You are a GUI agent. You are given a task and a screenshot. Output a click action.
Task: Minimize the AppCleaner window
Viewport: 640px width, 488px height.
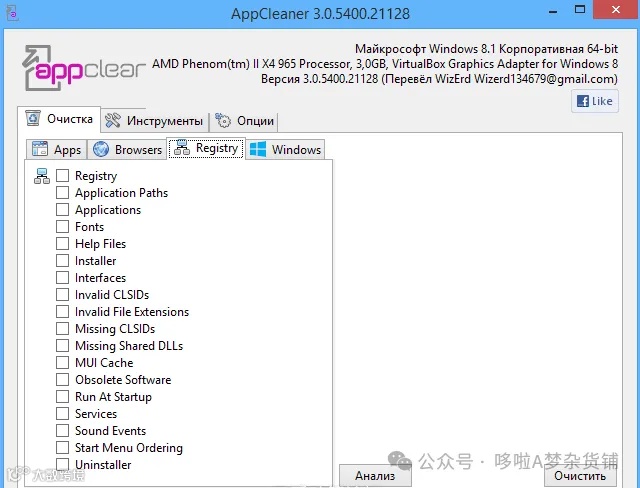[553, 11]
